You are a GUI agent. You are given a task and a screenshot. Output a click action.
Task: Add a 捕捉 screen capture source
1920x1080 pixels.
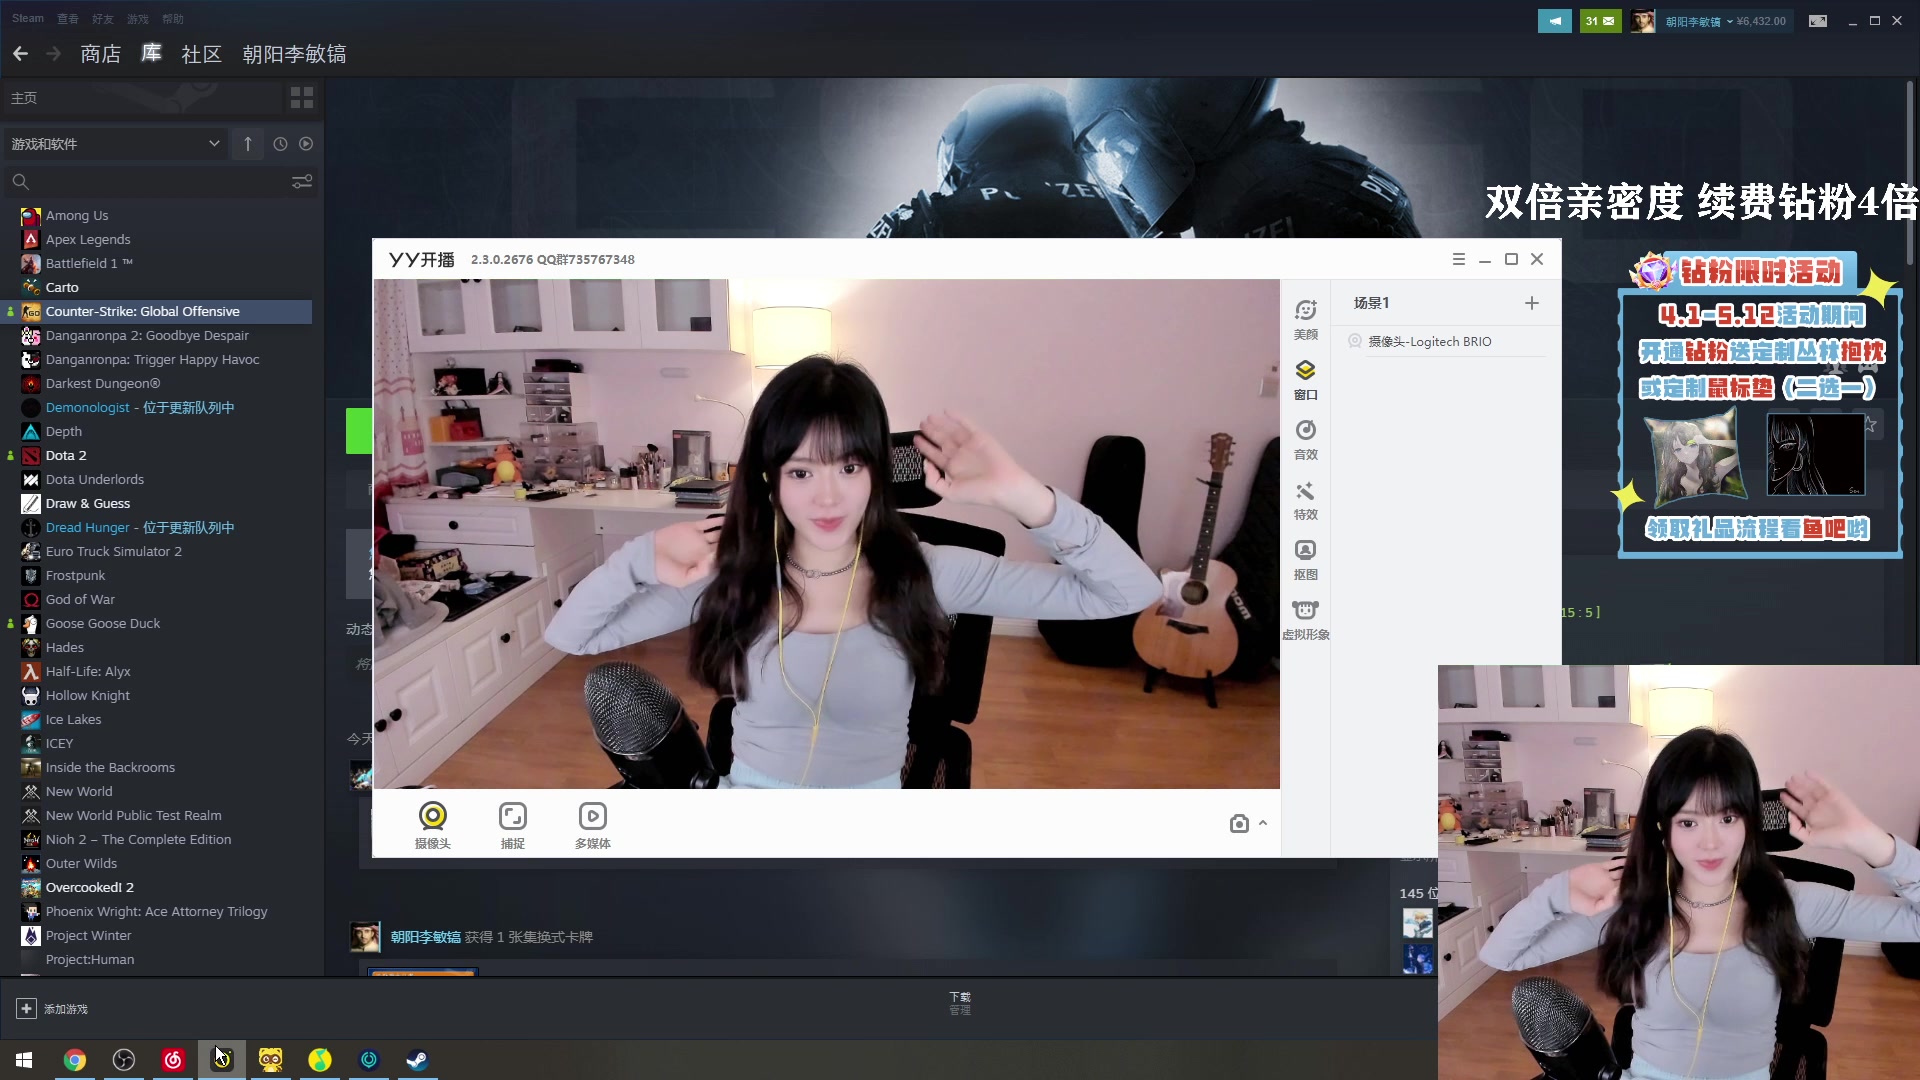[x=513, y=825]
